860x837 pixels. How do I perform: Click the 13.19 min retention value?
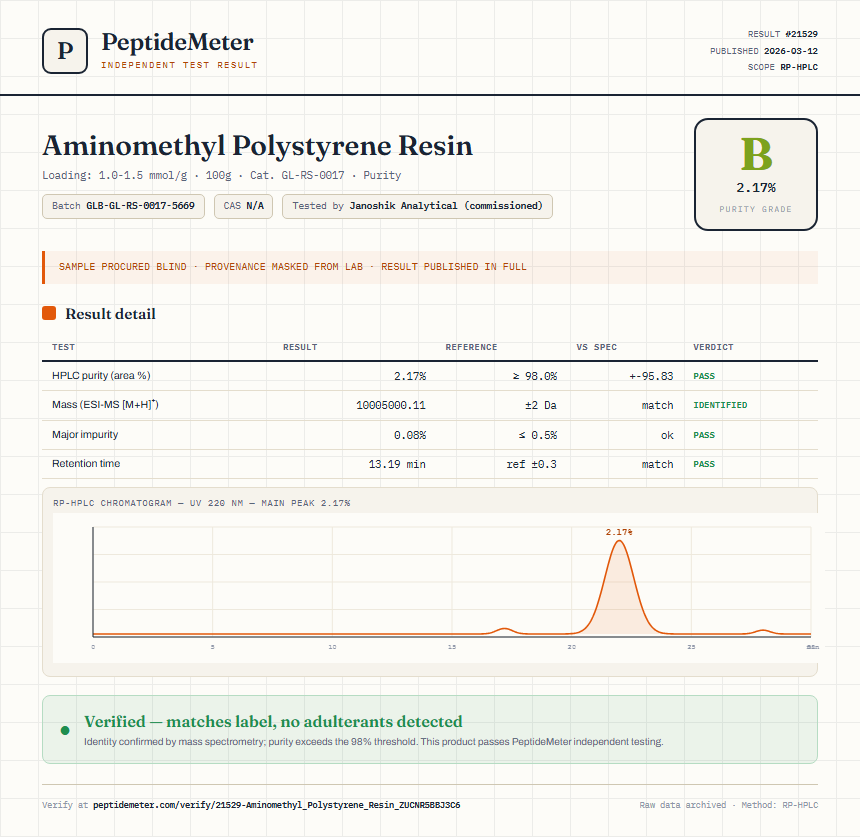[x=397, y=464]
